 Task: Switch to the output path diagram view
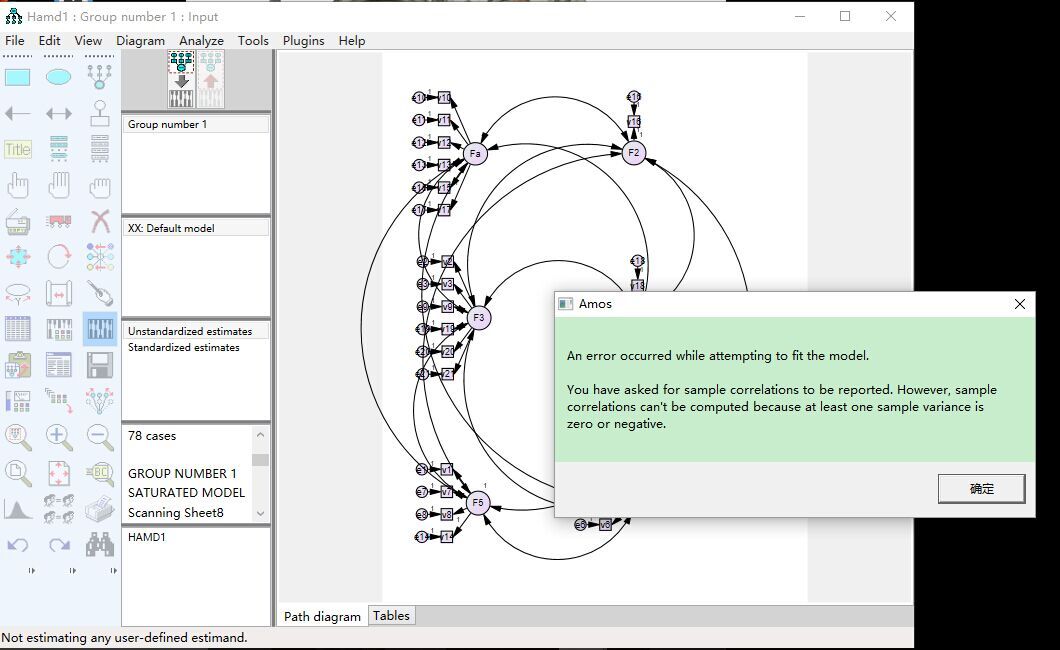click(210, 79)
